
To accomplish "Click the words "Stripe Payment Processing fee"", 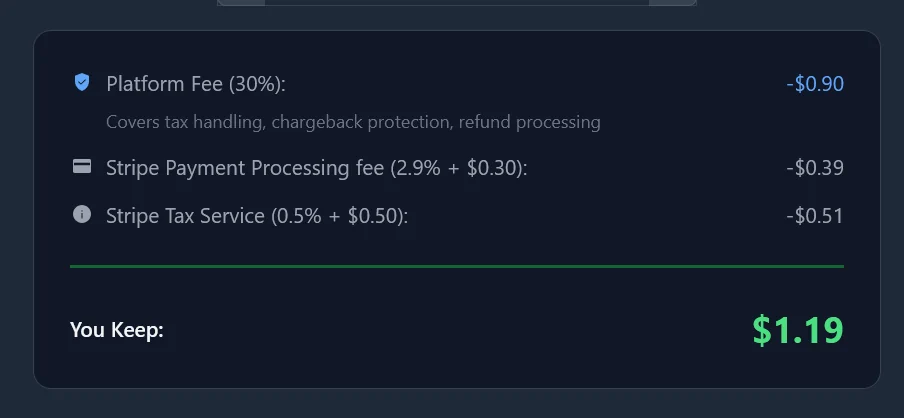I will point(245,168).
